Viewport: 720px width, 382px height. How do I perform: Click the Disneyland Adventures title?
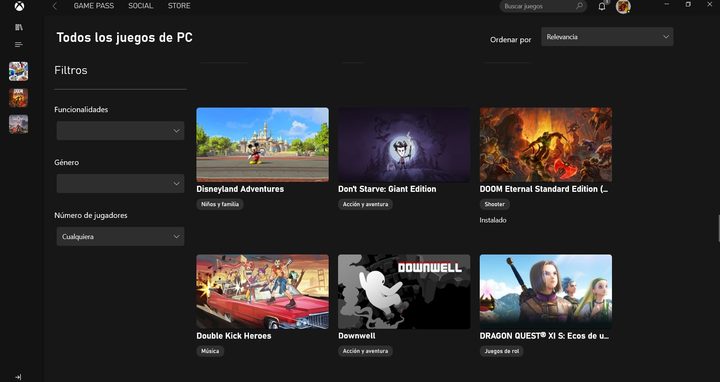click(x=240, y=189)
